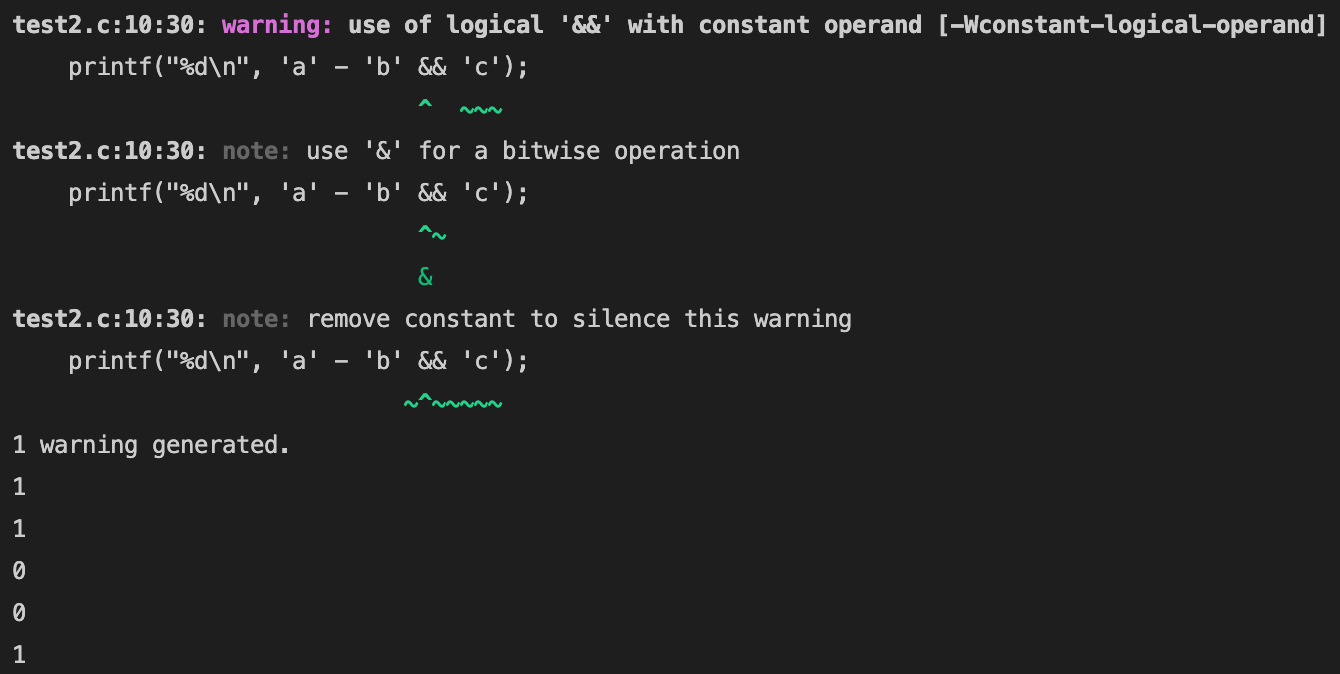Click the test2.c:10:30 link on the bitwise note line

point(110,151)
